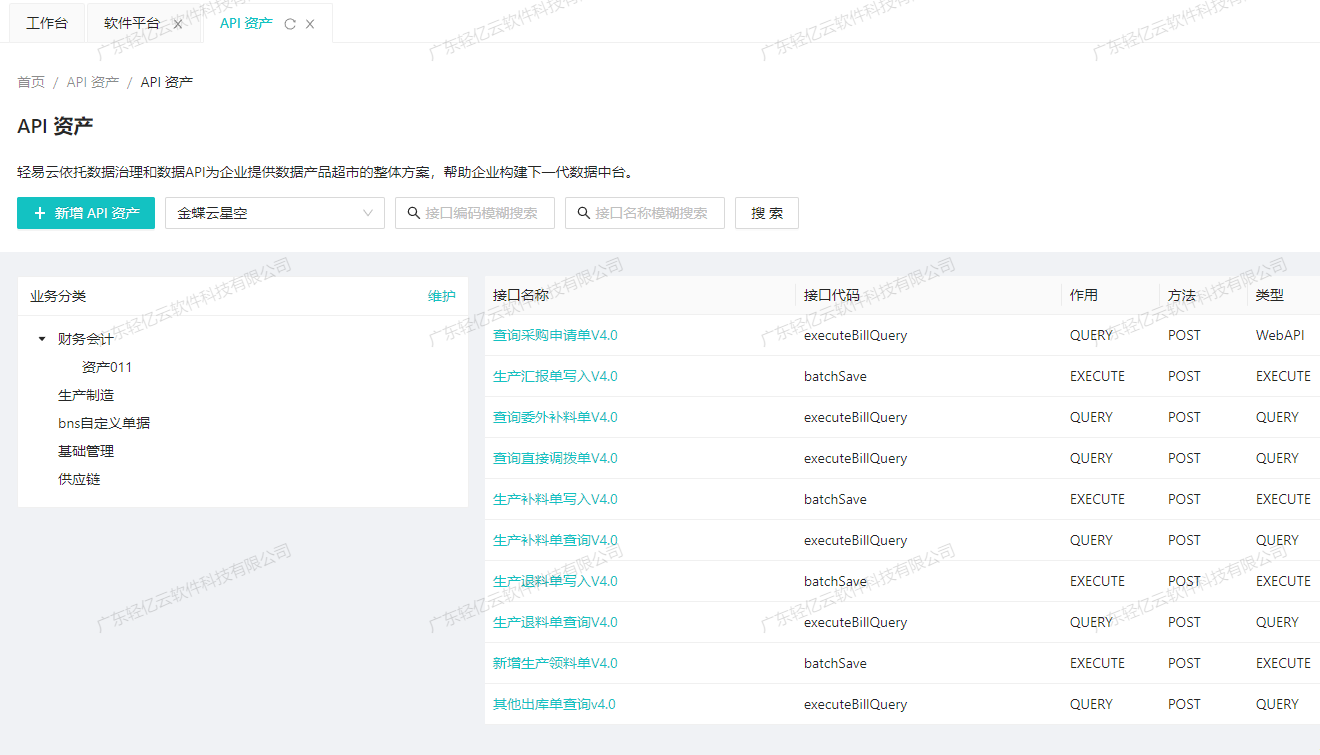This screenshot has height=755, width=1320.
Task: Click plus icon in 新增 API 资产 button
Action: tap(40, 213)
